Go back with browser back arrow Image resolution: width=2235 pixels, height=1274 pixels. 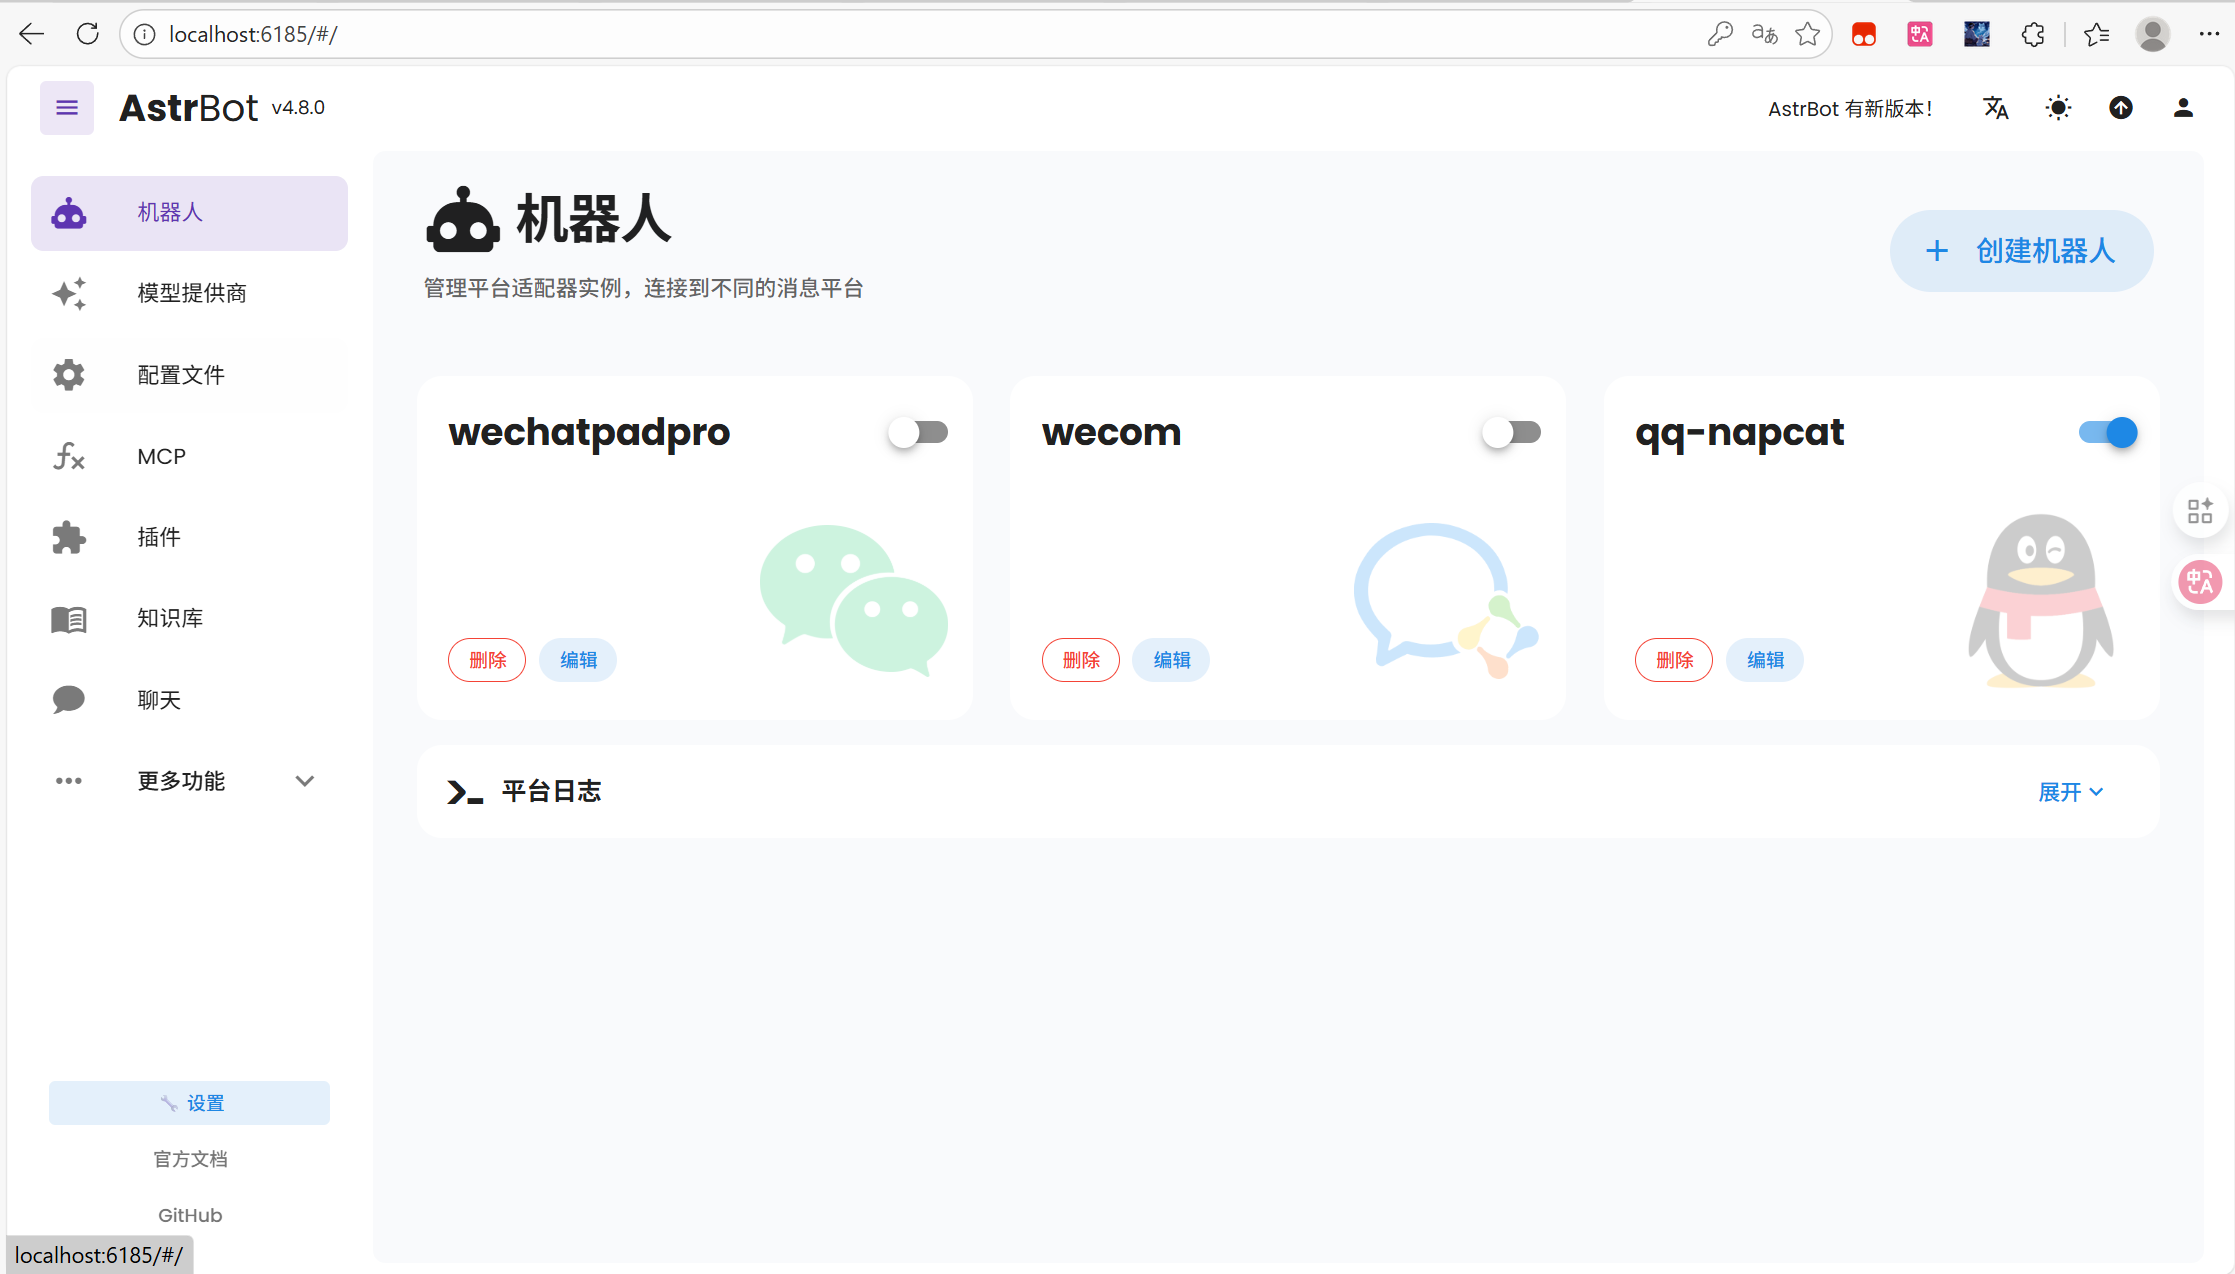coord(32,34)
